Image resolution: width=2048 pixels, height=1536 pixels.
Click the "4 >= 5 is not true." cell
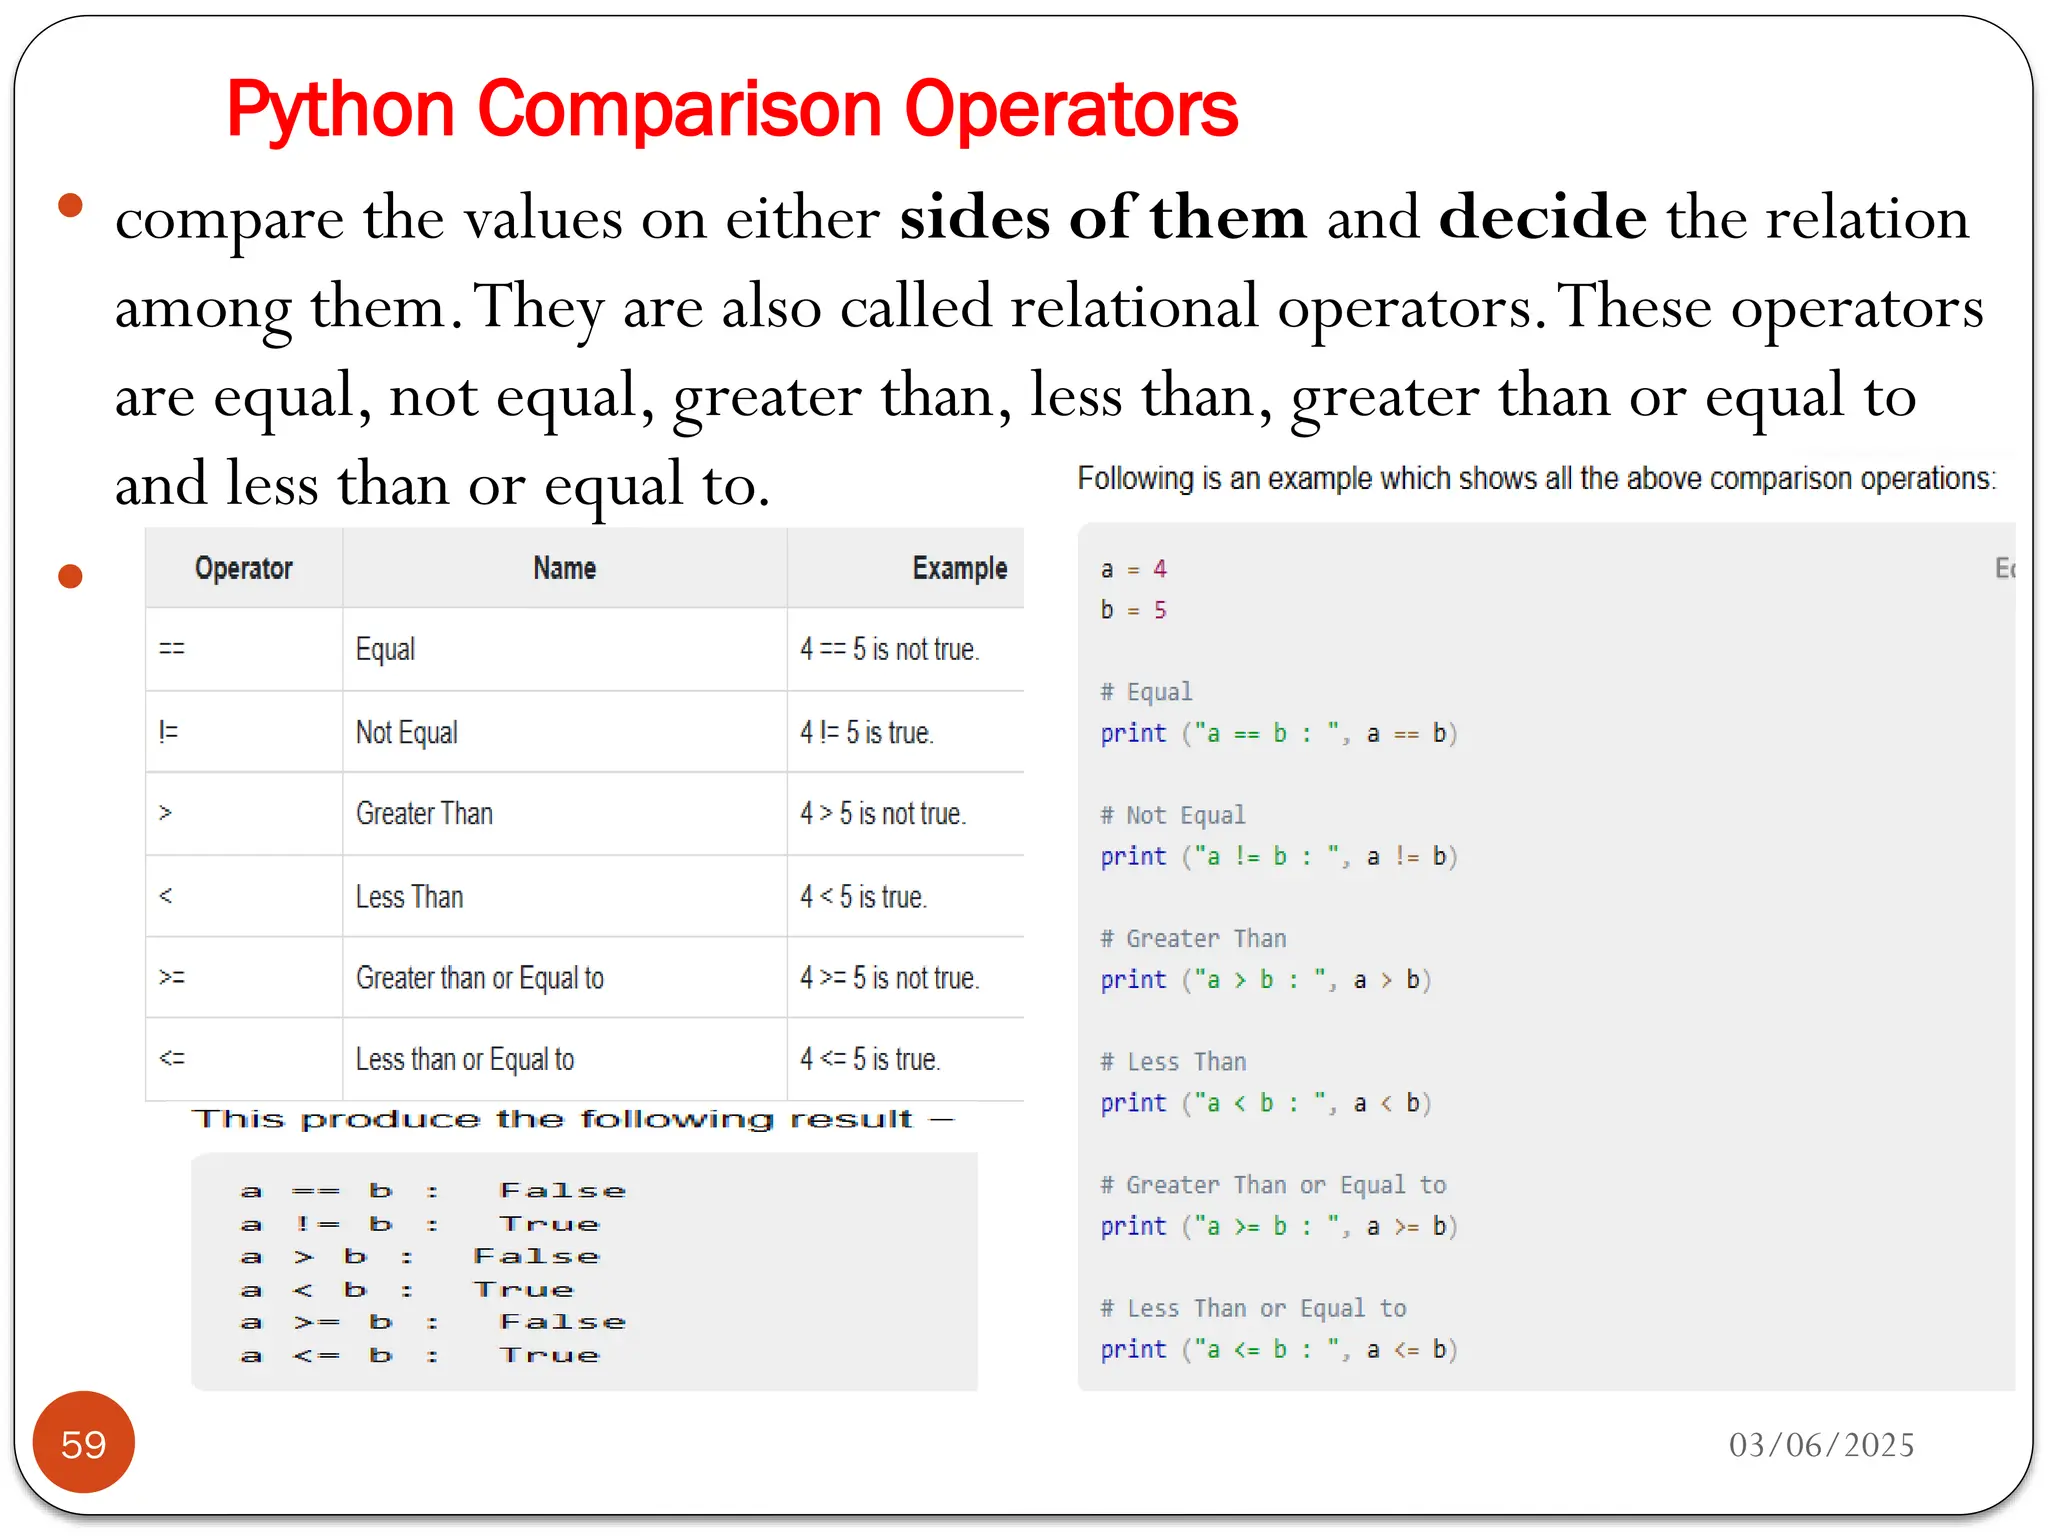point(905,977)
